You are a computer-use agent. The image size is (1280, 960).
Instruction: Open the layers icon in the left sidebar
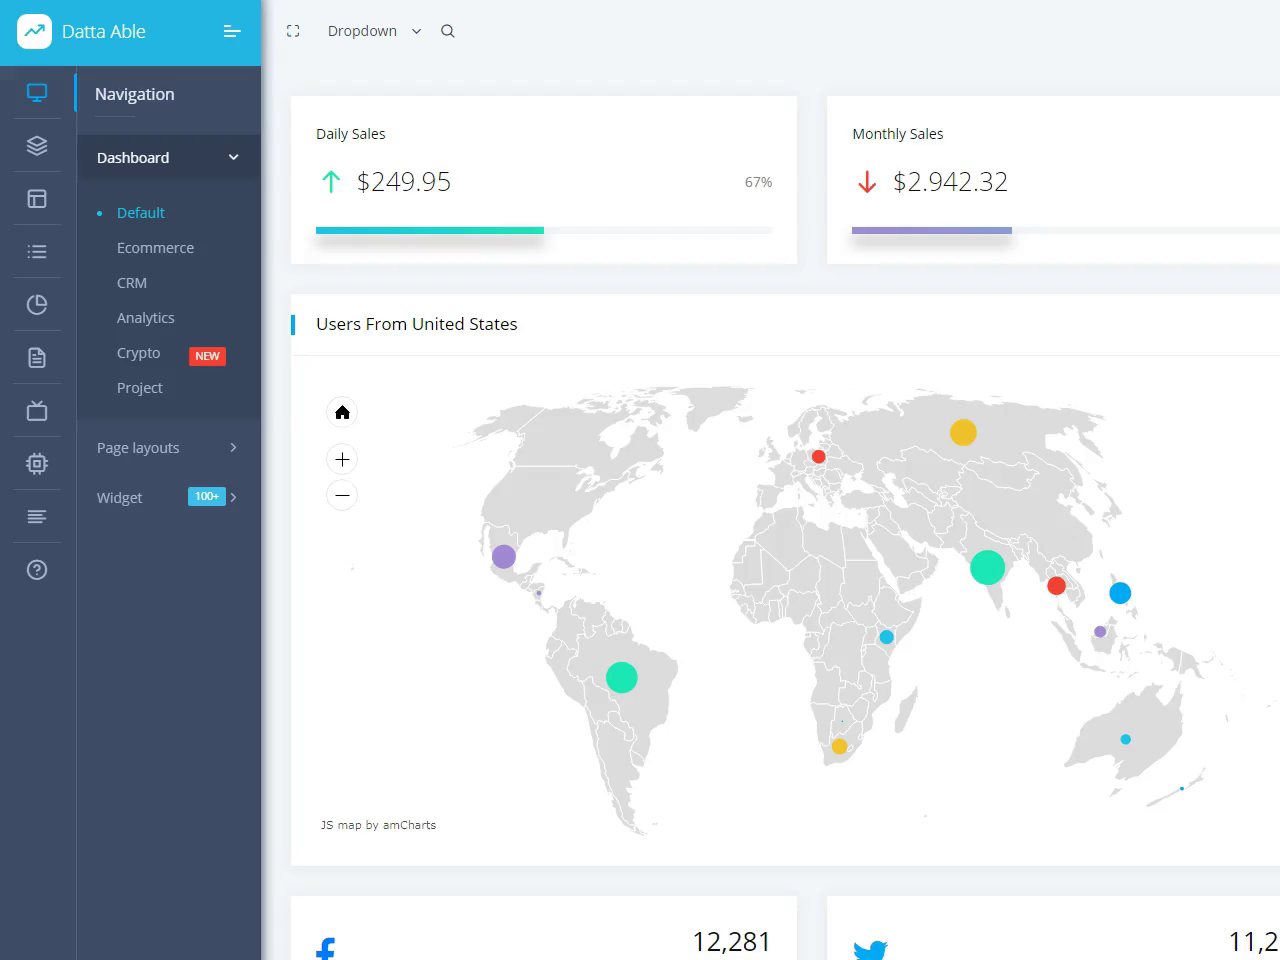[x=37, y=145]
